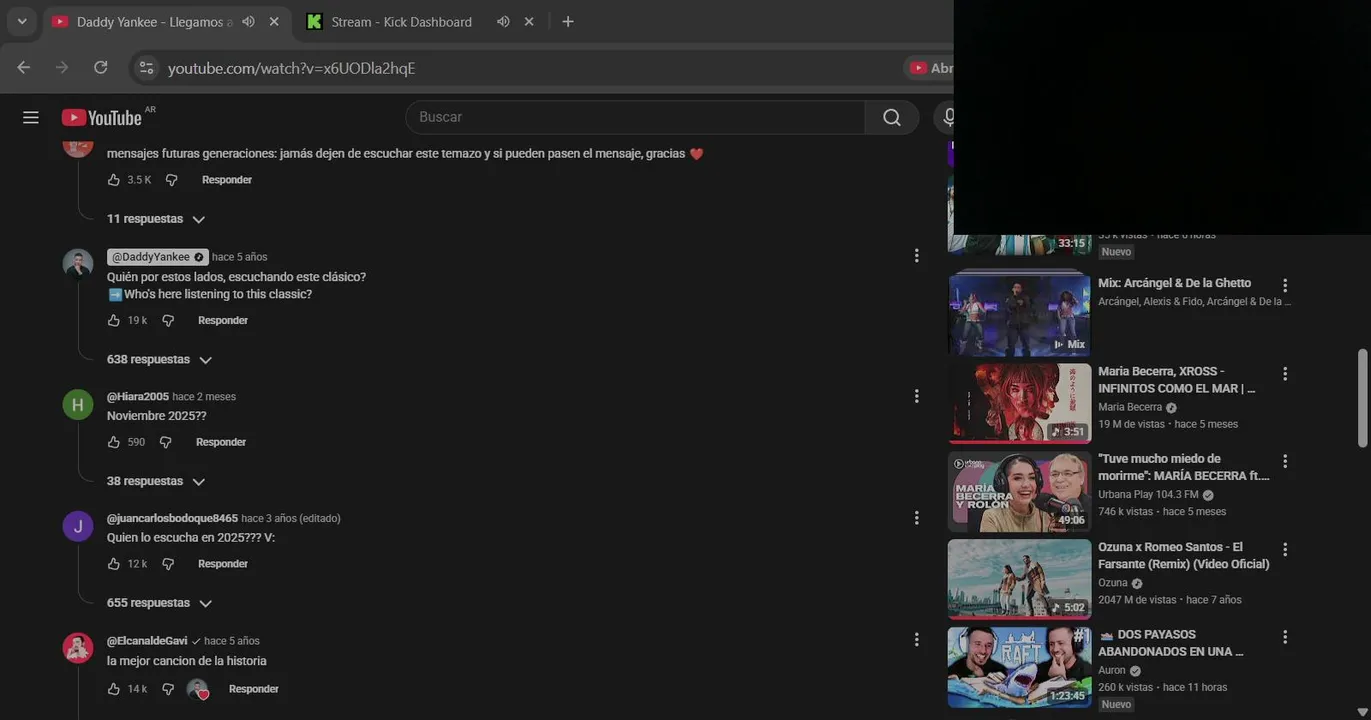The width and height of the screenshot is (1371, 720).
Task: Click the scrollbar down arrow
Action: pyautogui.click(x=1362, y=712)
